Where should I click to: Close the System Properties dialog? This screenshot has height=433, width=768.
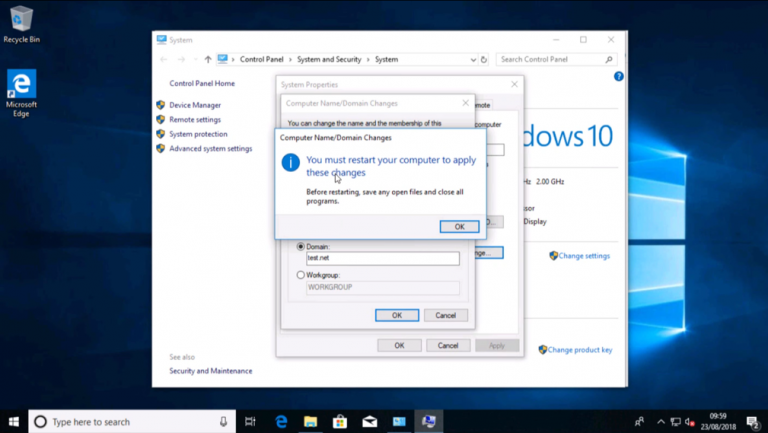(x=514, y=84)
